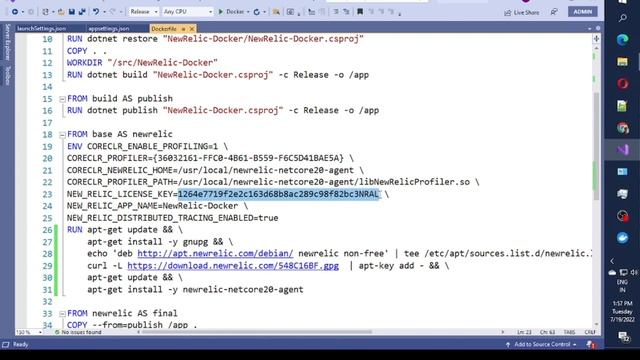Click the Bookmark toolbar icon
This screenshot has height=360, width=640.
coord(360,12)
